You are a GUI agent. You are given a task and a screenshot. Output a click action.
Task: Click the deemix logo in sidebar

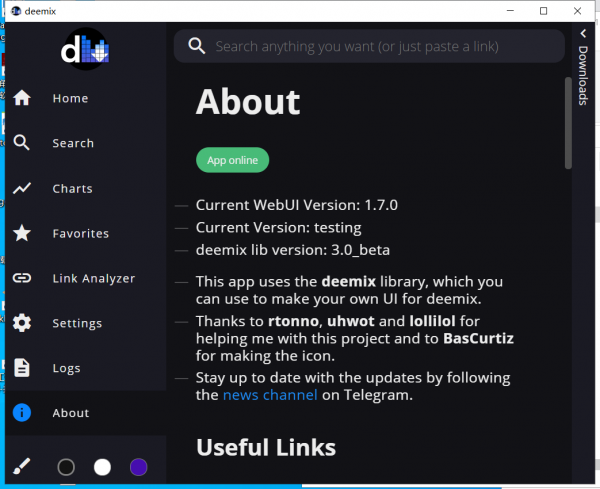tap(85, 49)
